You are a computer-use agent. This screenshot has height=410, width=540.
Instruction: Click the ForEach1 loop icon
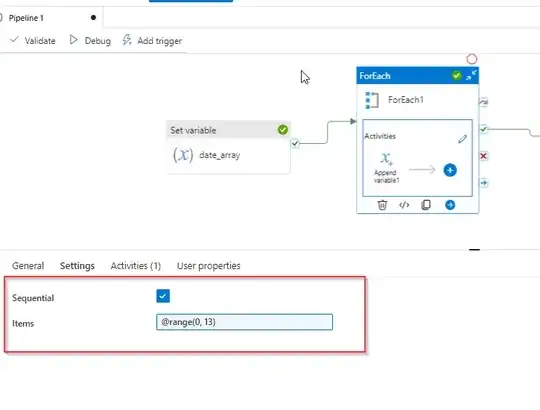coord(372,101)
